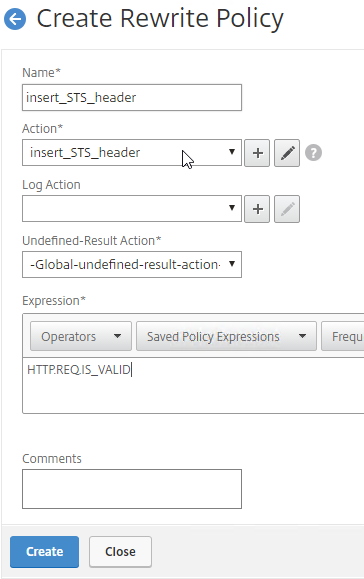
Task: Open the Action help question mark icon
Action: click(x=313, y=153)
